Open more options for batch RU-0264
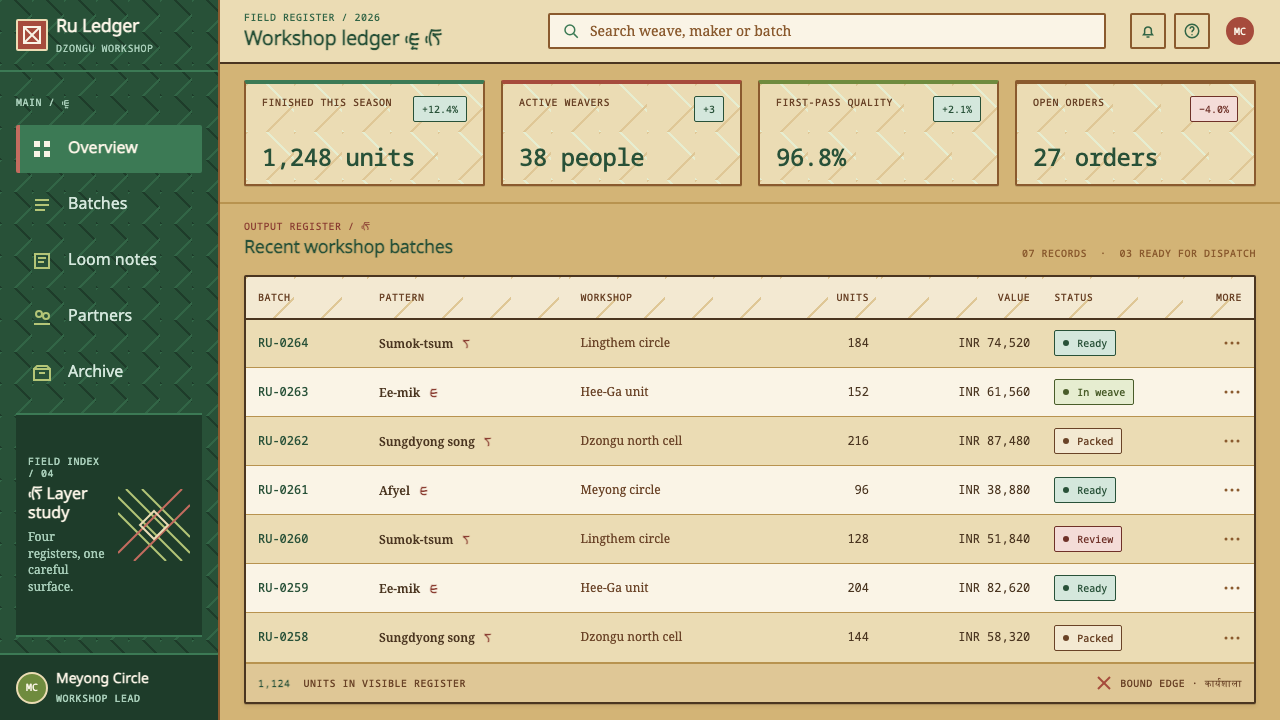This screenshot has height=720, width=1280. (x=1232, y=343)
